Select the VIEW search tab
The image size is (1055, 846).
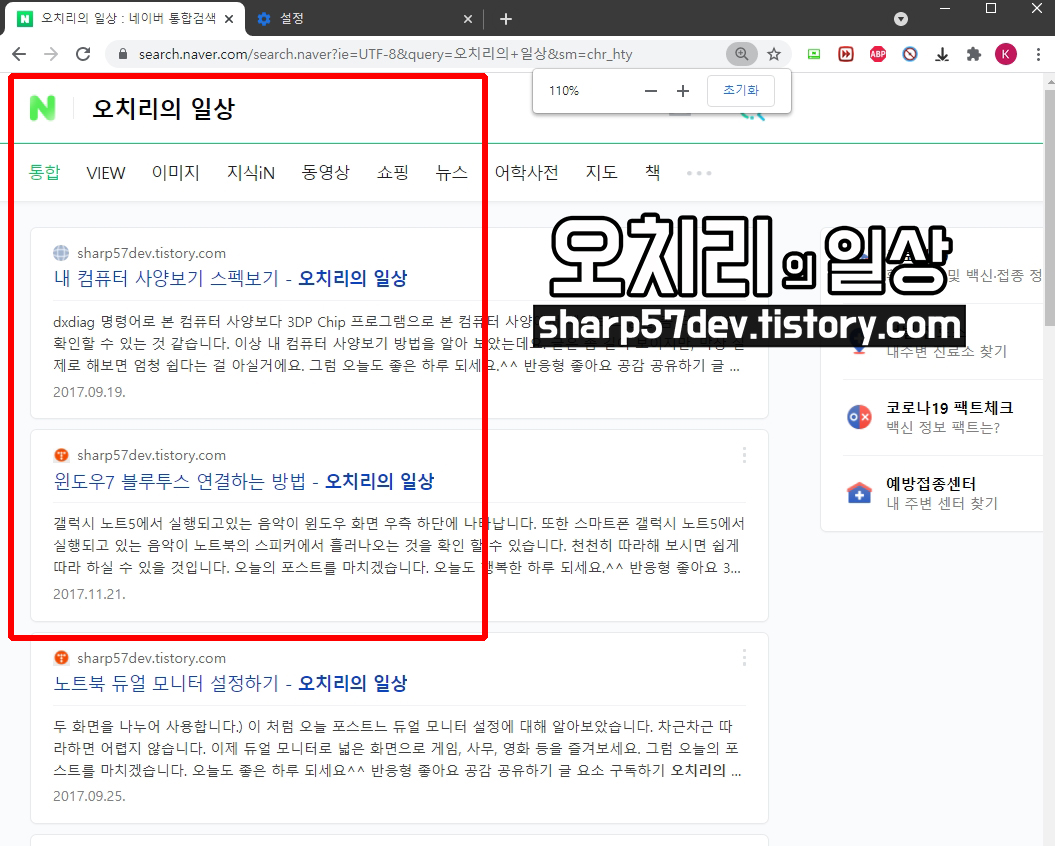pos(106,173)
